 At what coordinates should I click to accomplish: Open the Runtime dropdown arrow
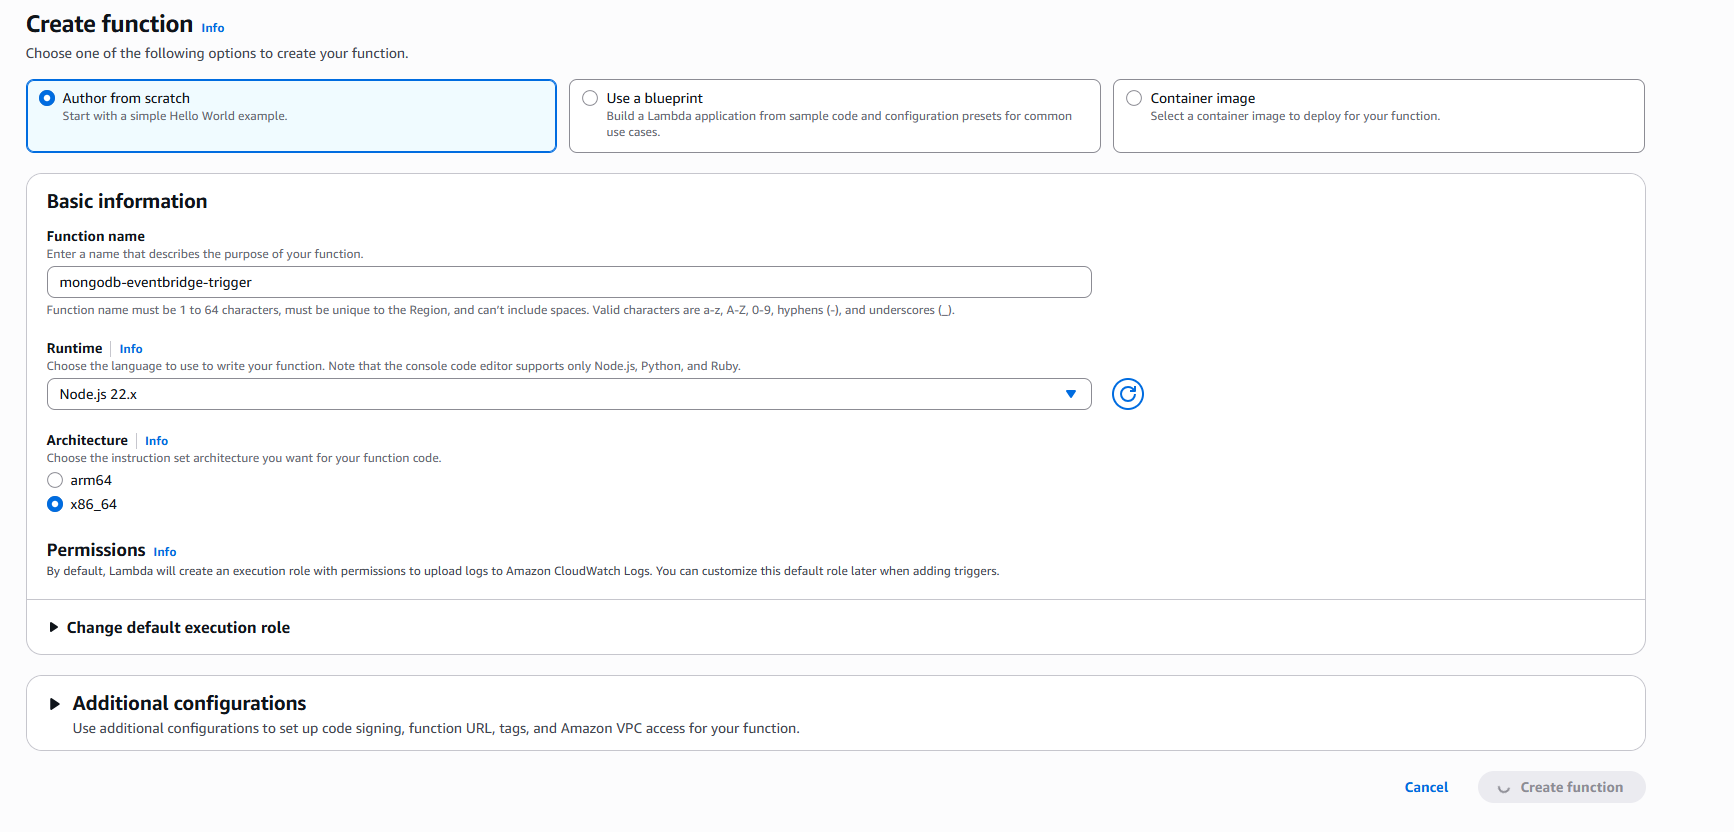pos(1070,394)
